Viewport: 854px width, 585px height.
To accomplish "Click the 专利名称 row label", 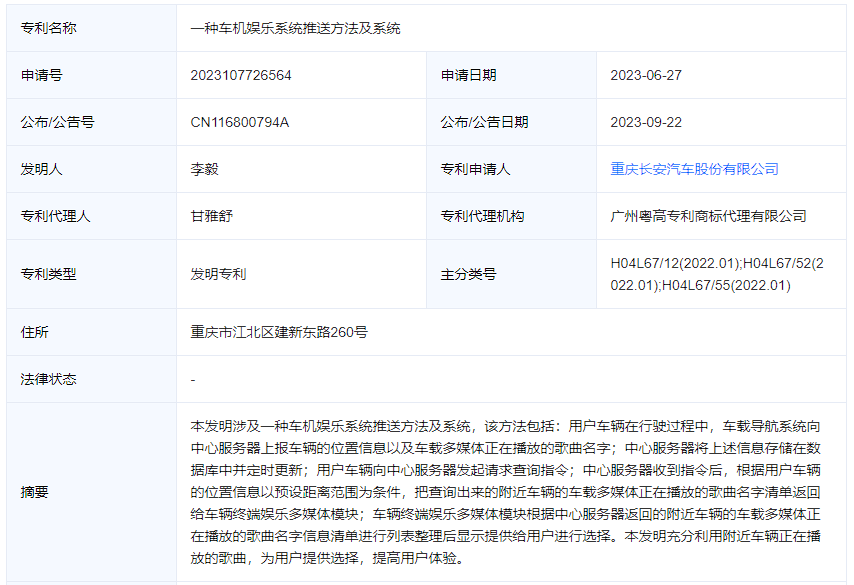I will (x=48, y=28).
